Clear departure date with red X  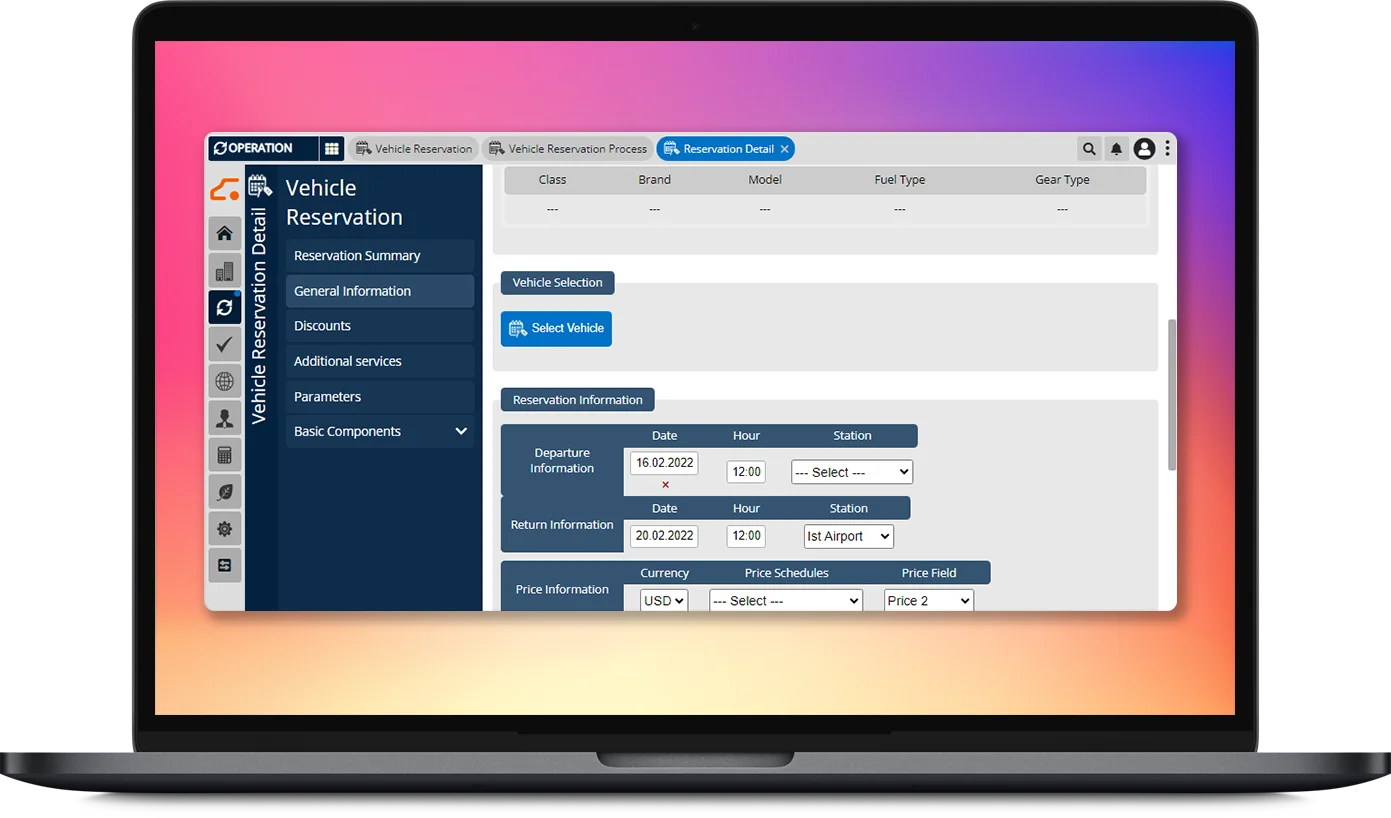coord(665,485)
